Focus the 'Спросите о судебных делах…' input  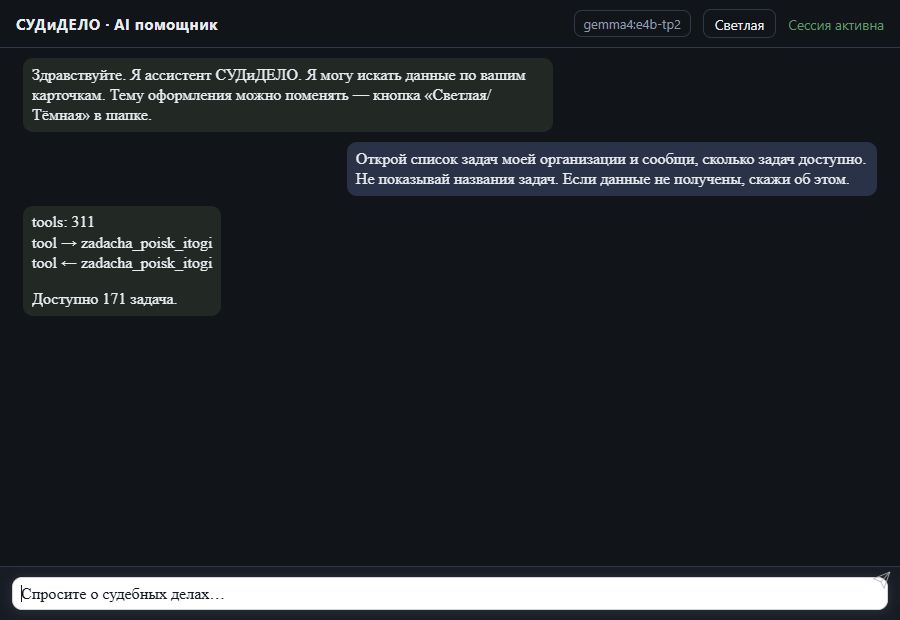pyautogui.click(x=449, y=594)
